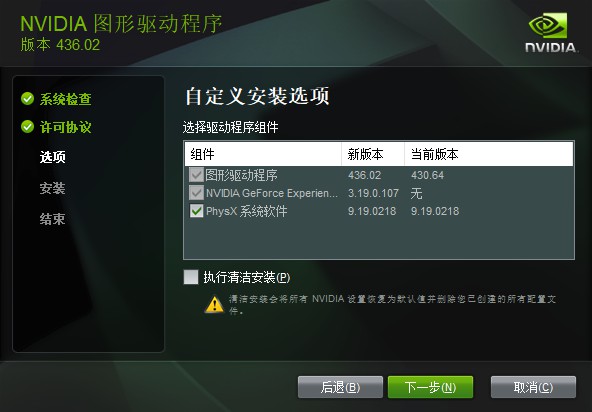
Task: Click the 取消(C) button
Action: (x=533, y=387)
